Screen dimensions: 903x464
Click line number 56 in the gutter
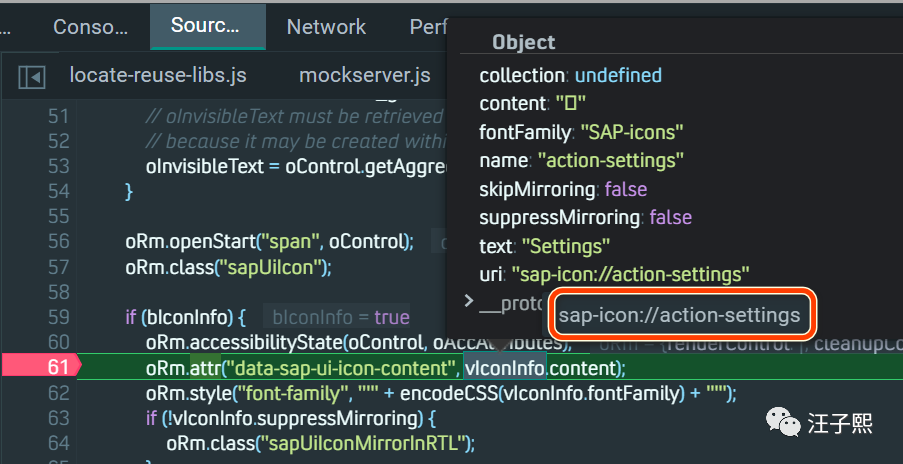click(58, 241)
